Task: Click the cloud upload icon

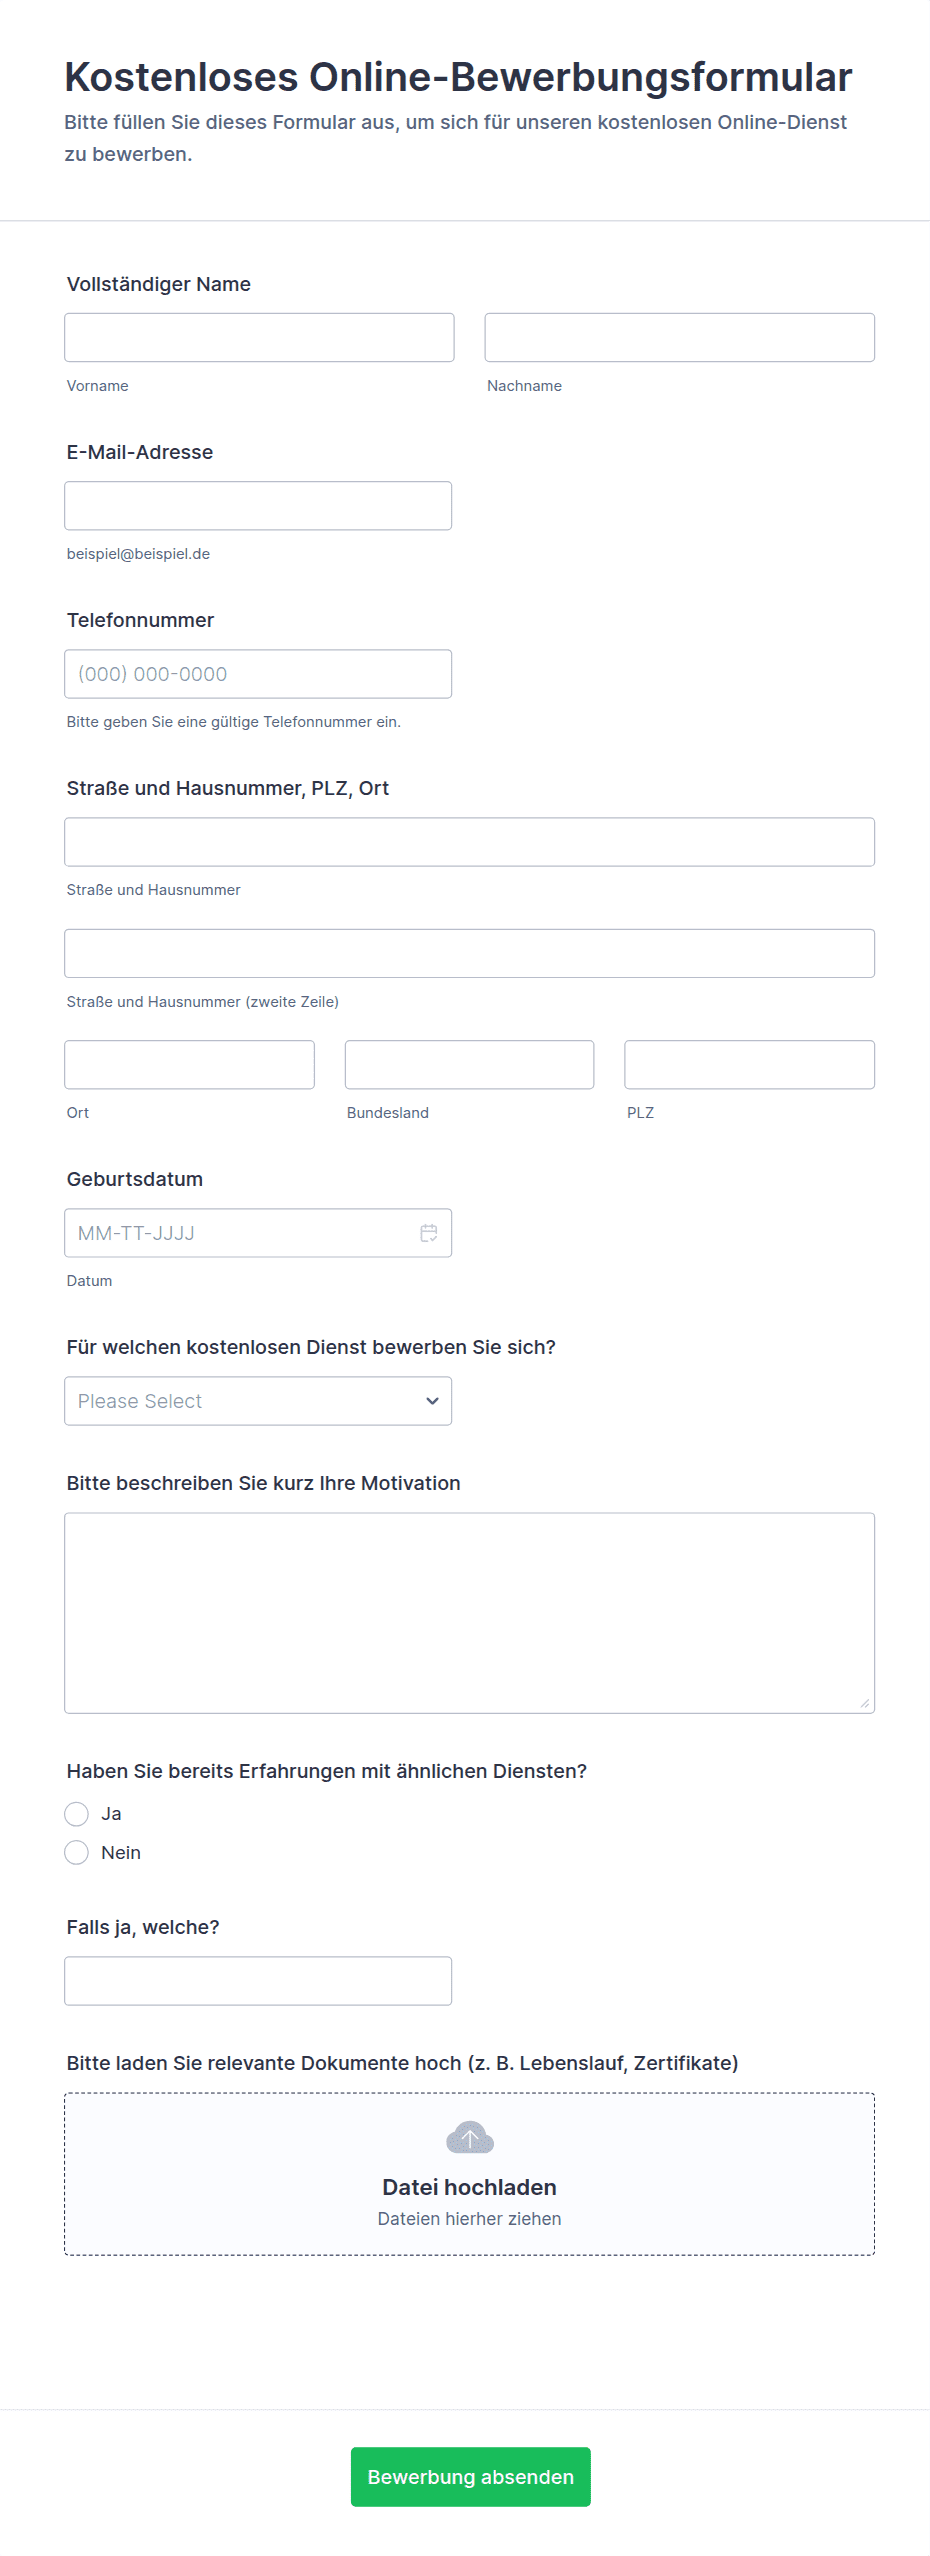Action: tap(469, 2137)
